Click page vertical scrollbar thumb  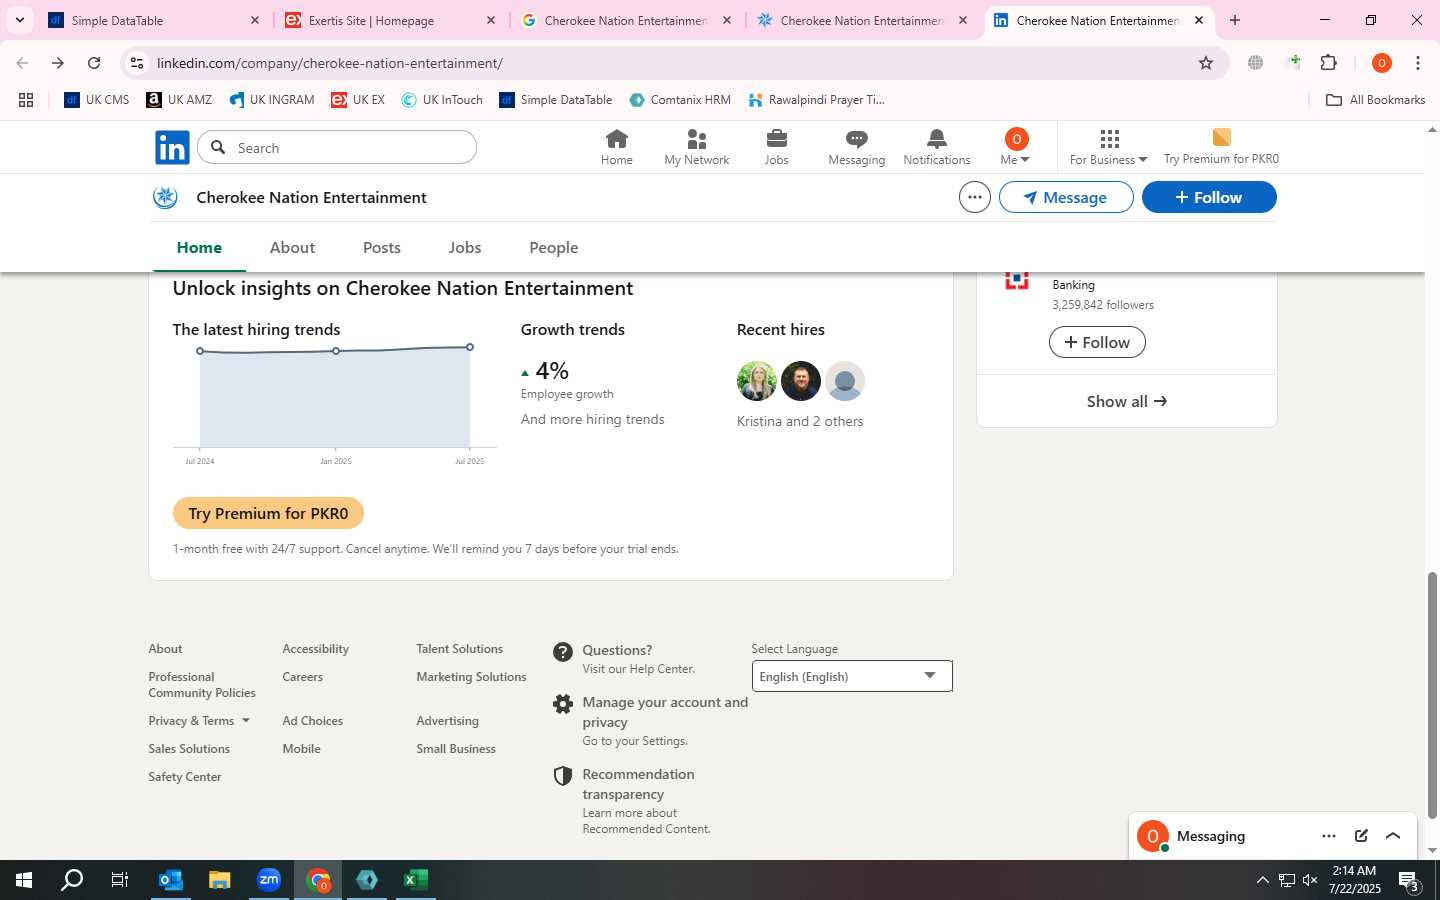point(1432,695)
